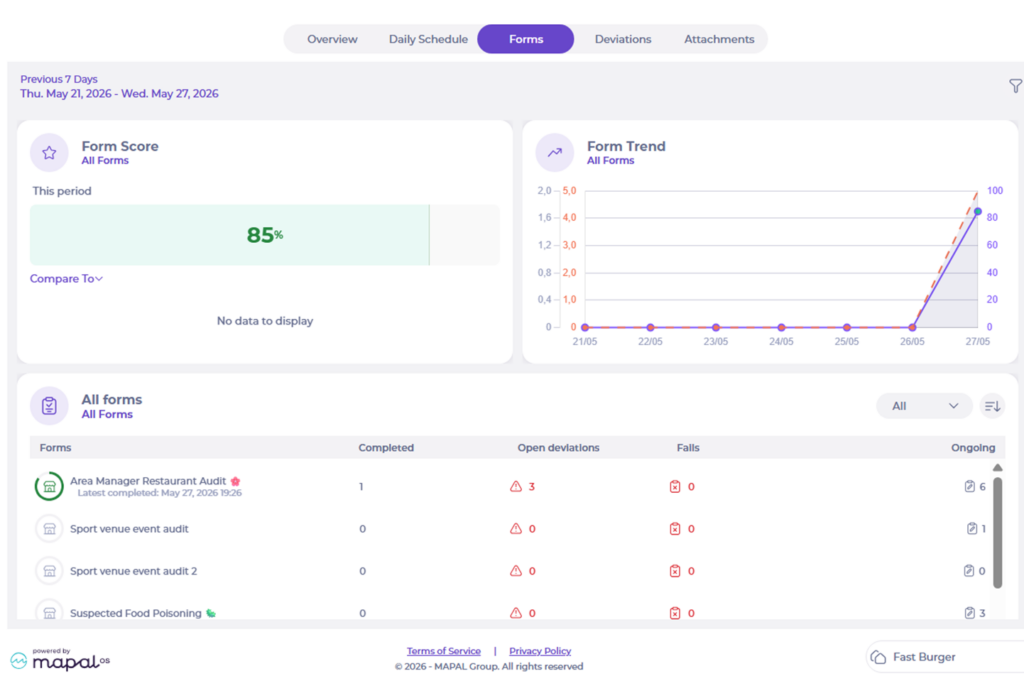Open Area Manager Restaurant Audit open deviations warning icon
Viewport: 1024px width, 681px height.
pyautogui.click(x=516, y=486)
